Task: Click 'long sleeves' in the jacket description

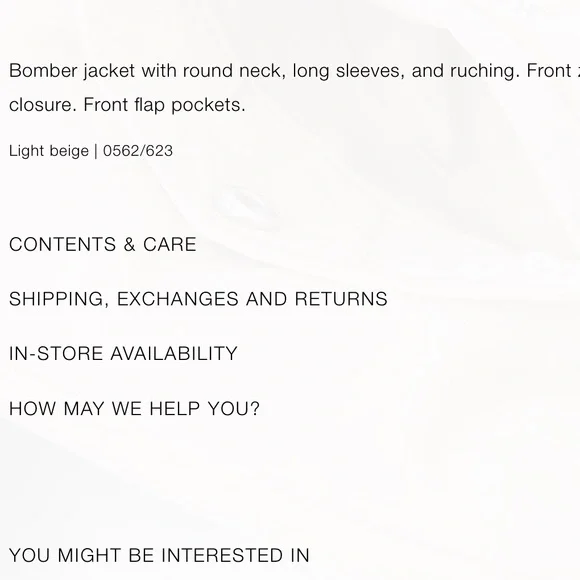Action: (x=346, y=71)
